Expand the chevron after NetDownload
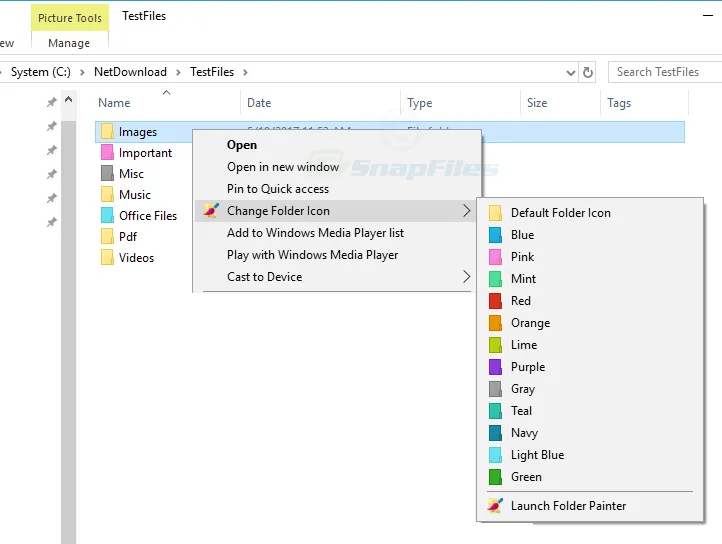The image size is (722, 544). (178, 72)
